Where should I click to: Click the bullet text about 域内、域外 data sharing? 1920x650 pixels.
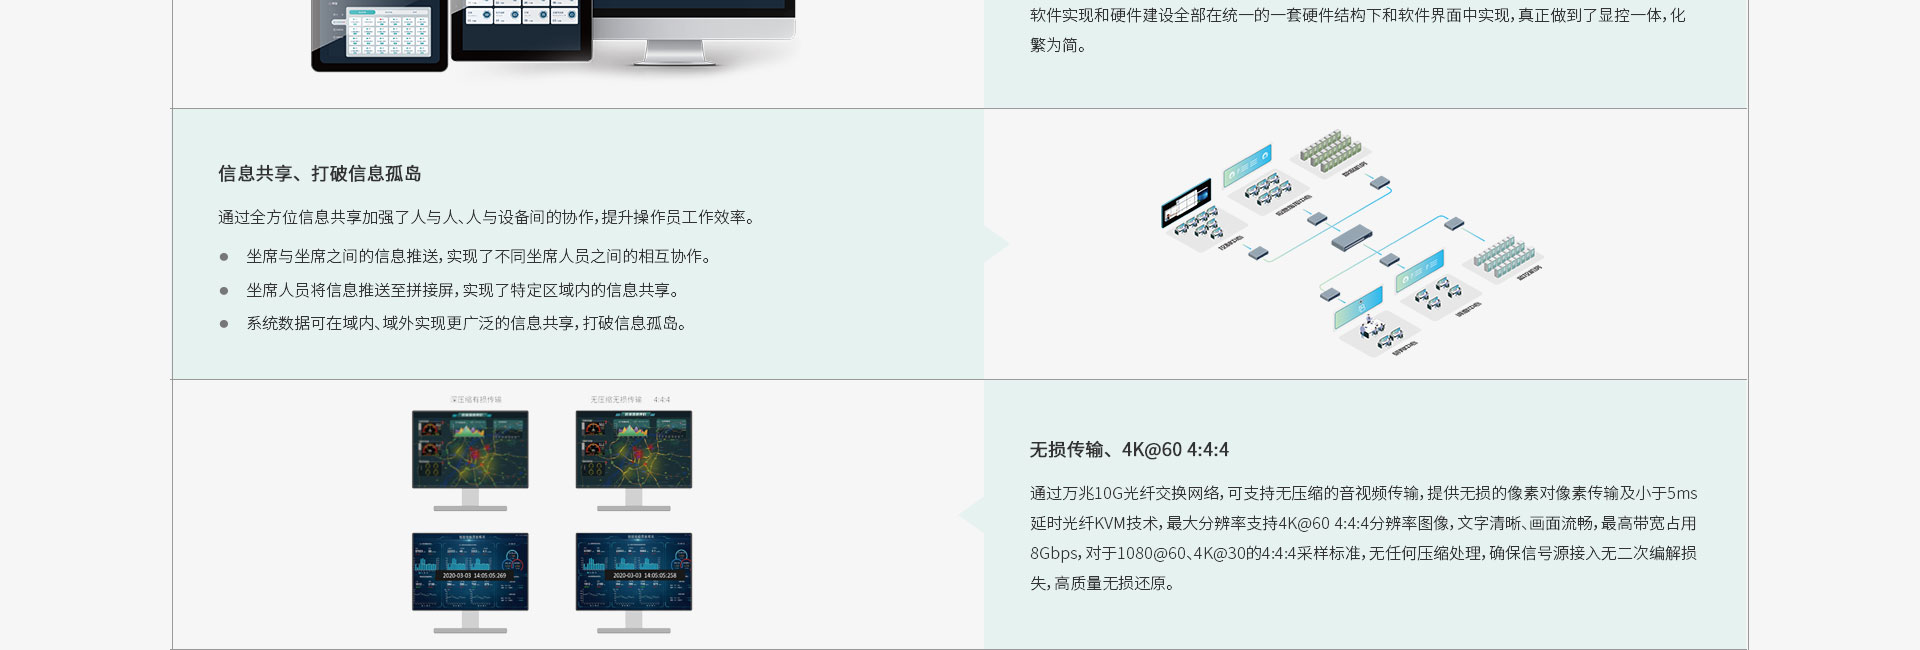pyautogui.click(x=468, y=324)
